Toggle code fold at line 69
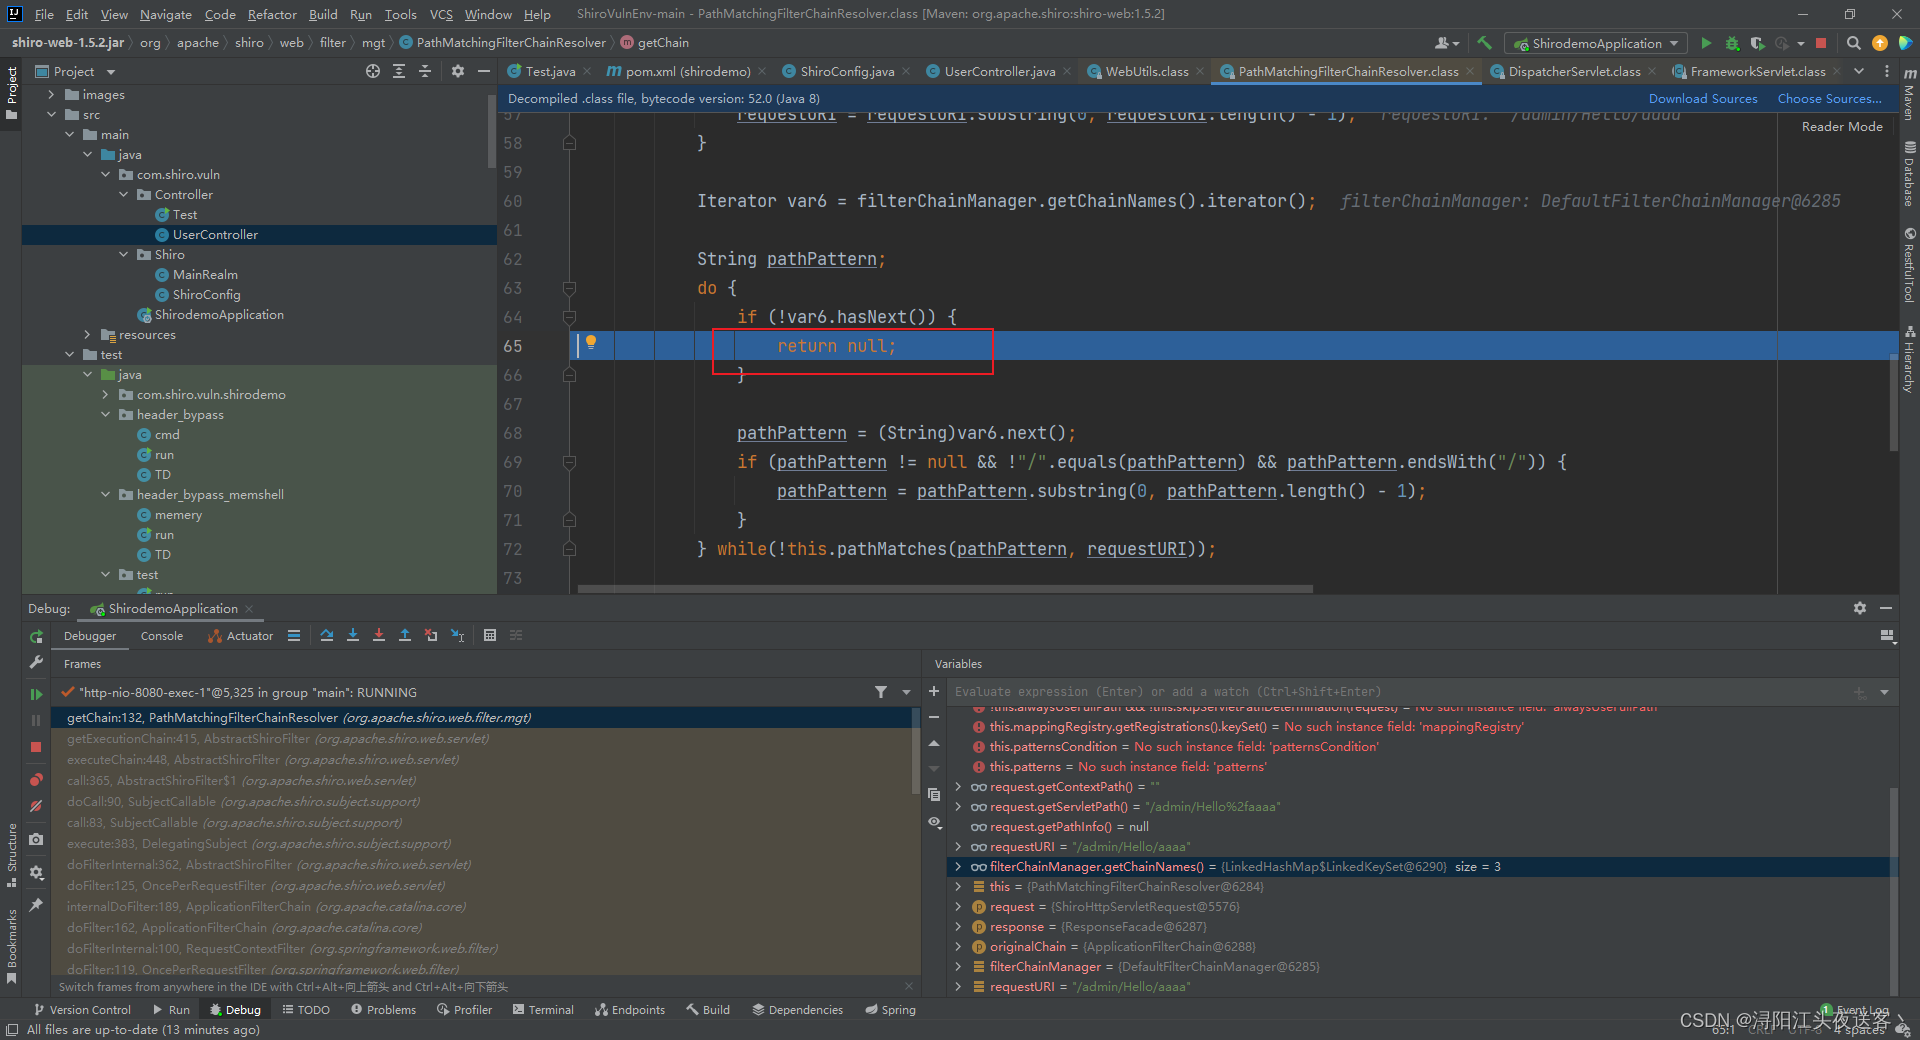This screenshot has width=1920, height=1040. click(569, 462)
